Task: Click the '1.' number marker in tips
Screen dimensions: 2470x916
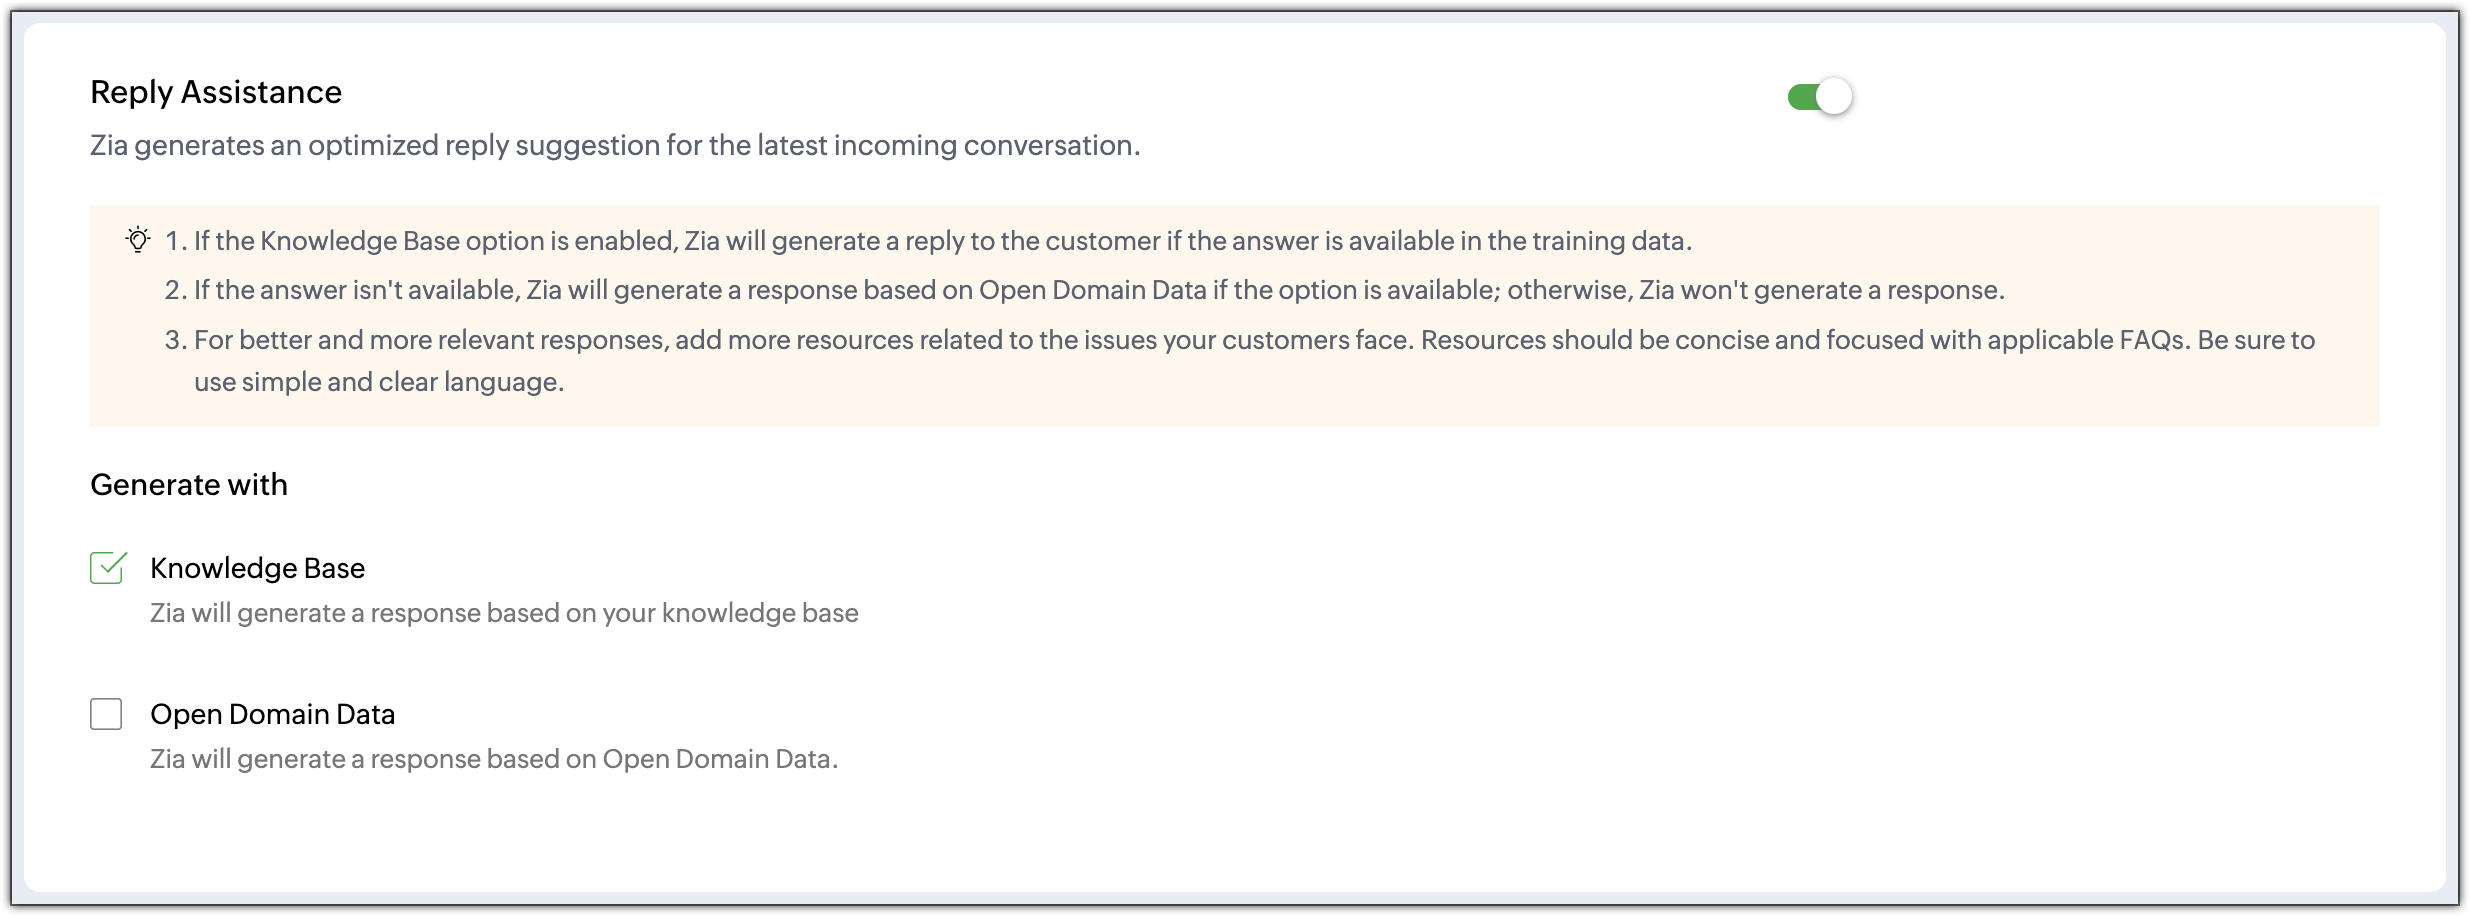Action: pos(176,241)
